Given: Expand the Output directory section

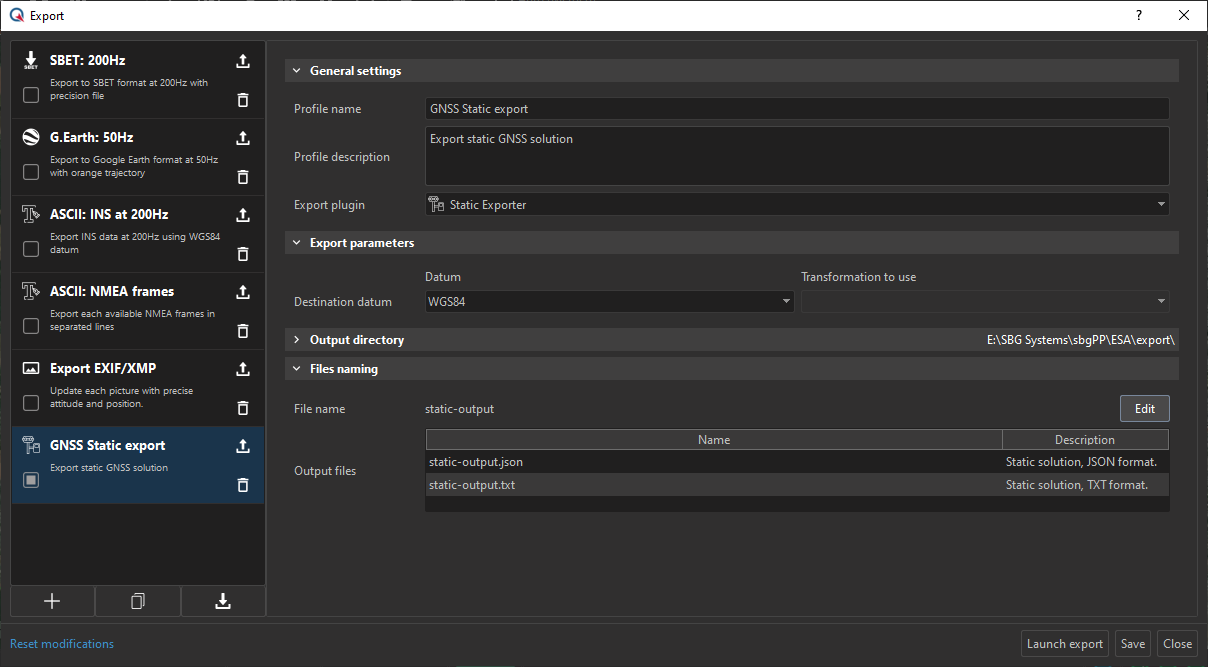Looking at the screenshot, I should (297, 340).
